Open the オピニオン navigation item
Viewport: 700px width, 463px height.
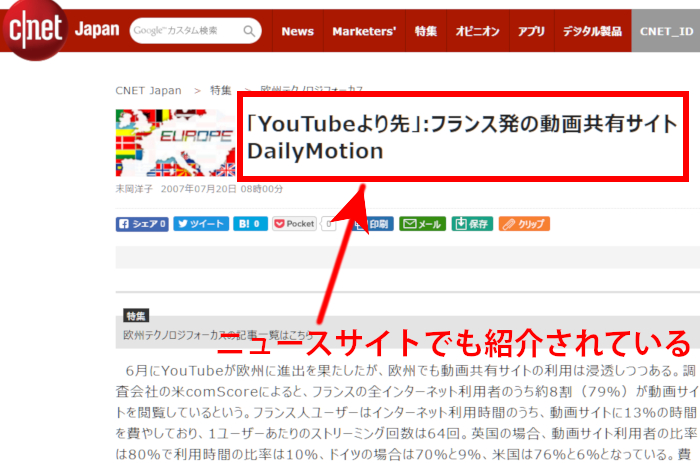click(x=477, y=31)
